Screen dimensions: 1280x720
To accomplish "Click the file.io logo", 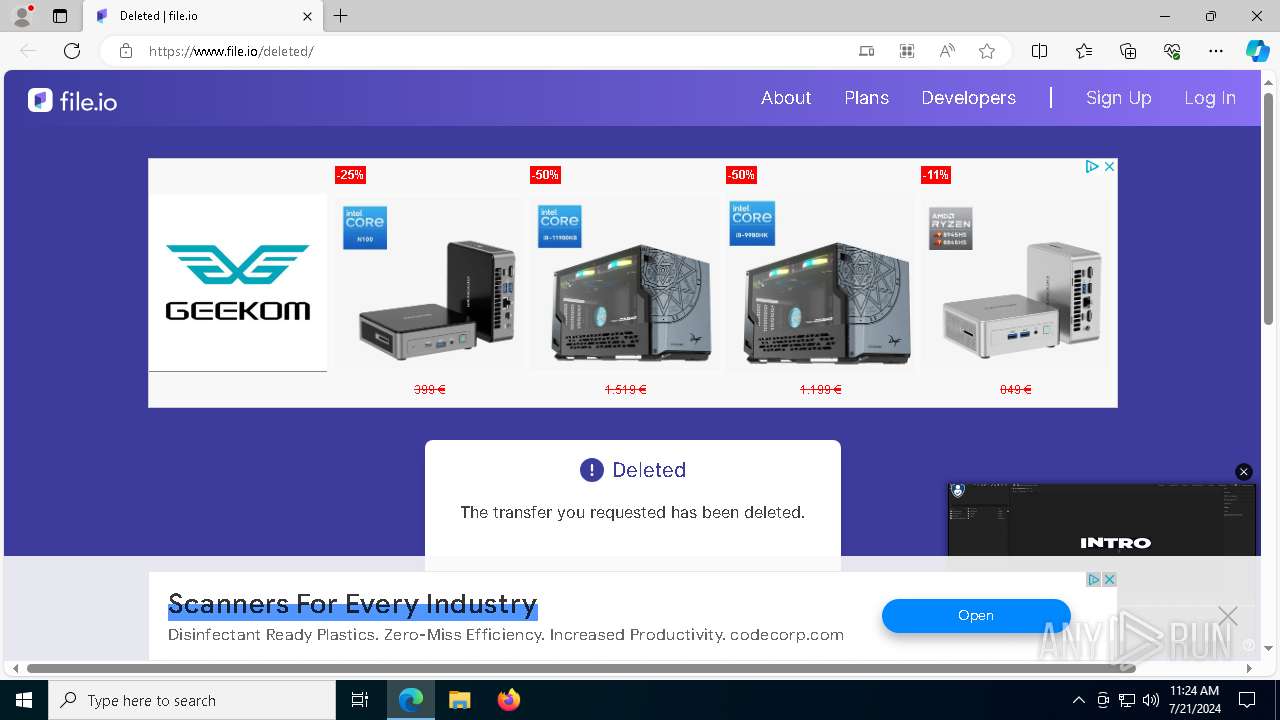I will tap(72, 100).
